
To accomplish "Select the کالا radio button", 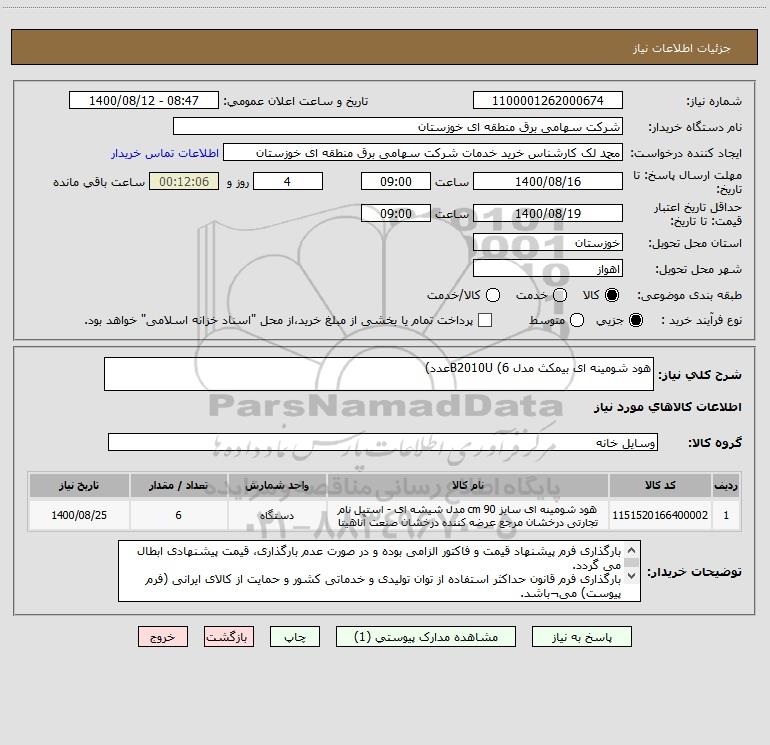I will [612, 295].
